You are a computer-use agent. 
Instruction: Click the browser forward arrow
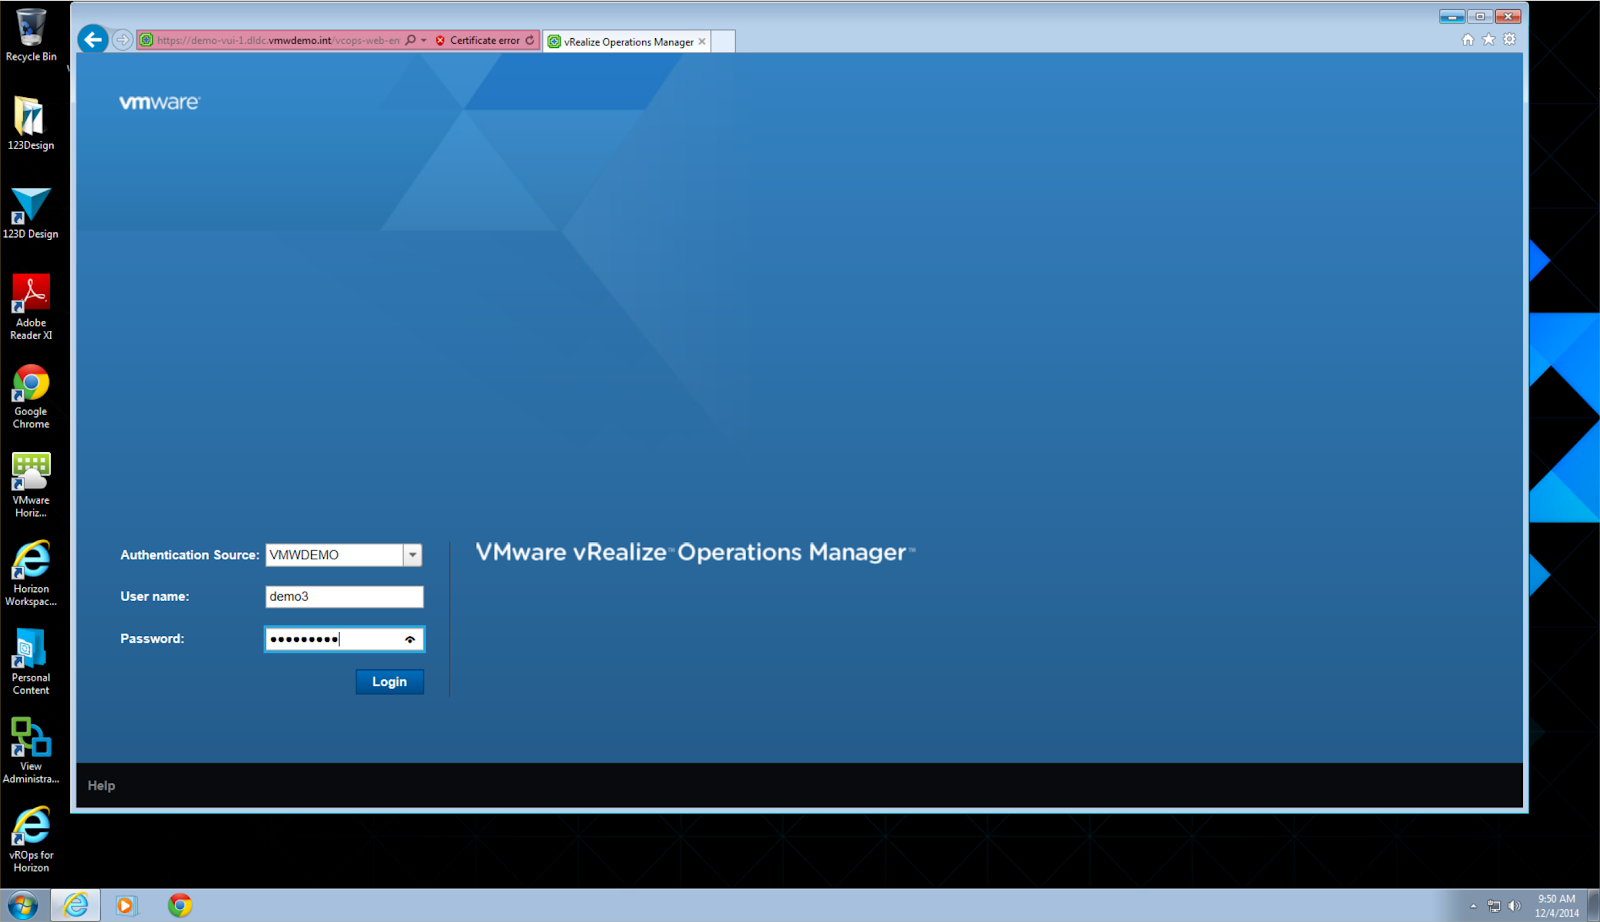click(x=122, y=40)
